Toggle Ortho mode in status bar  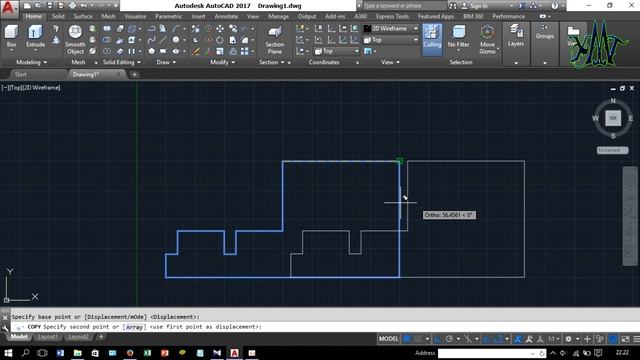(x=438, y=339)
